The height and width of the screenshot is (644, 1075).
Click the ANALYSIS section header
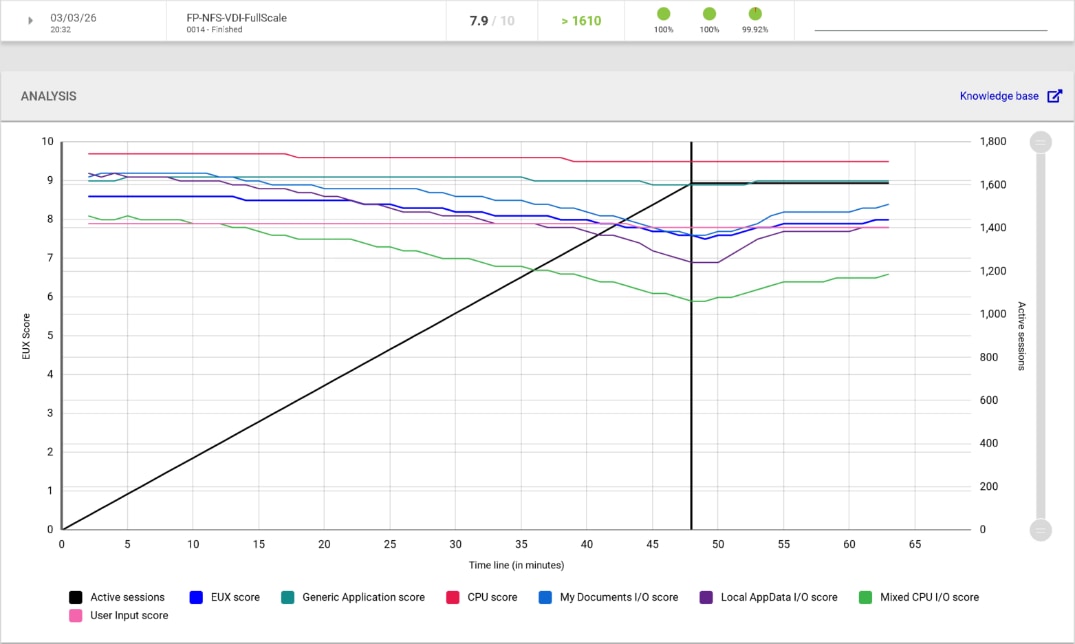coord(49,96)
